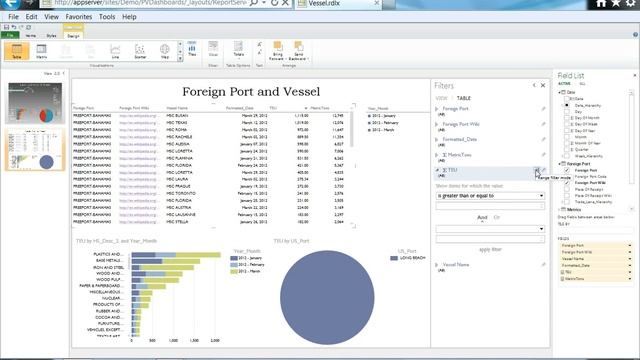Select the first view thumbnail
Viewport: 640px width, 360px height.
(35, 103)
